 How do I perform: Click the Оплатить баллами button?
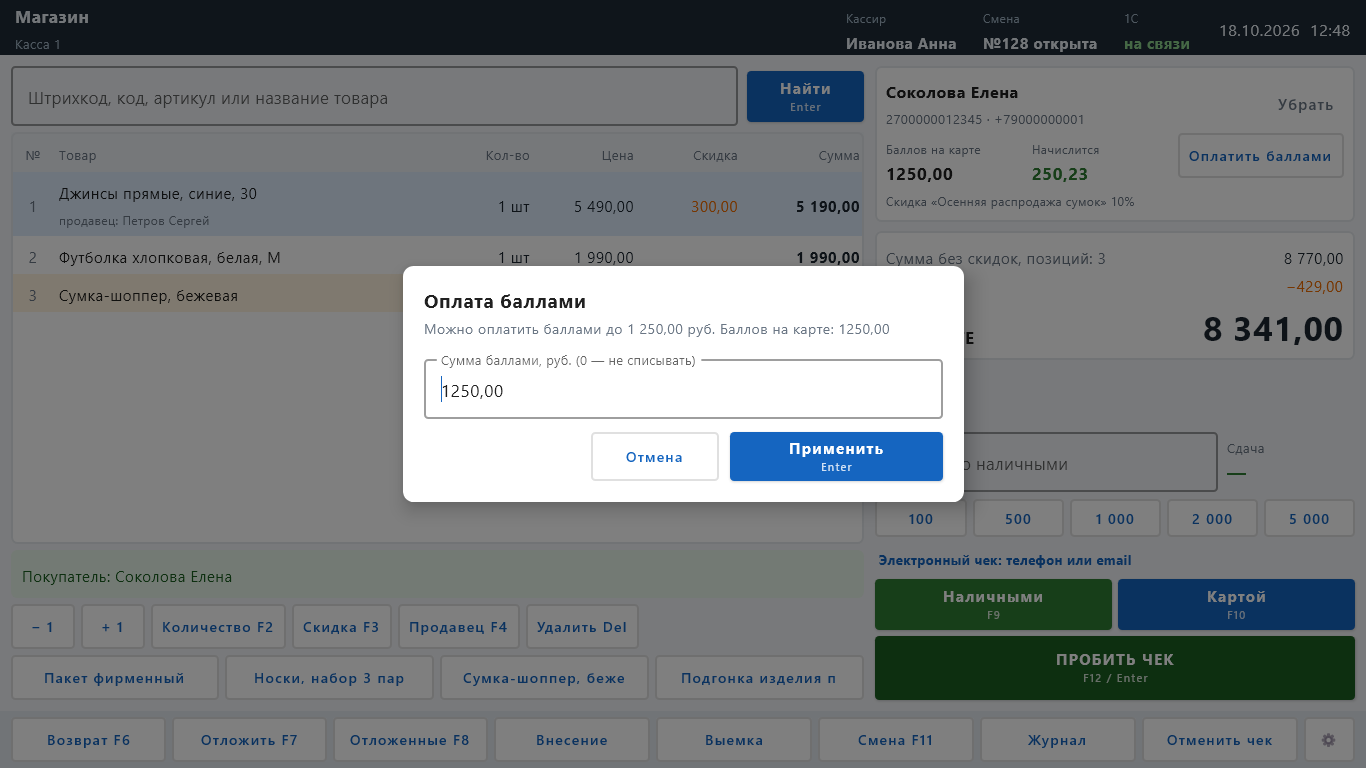[x=1260, y=156]
